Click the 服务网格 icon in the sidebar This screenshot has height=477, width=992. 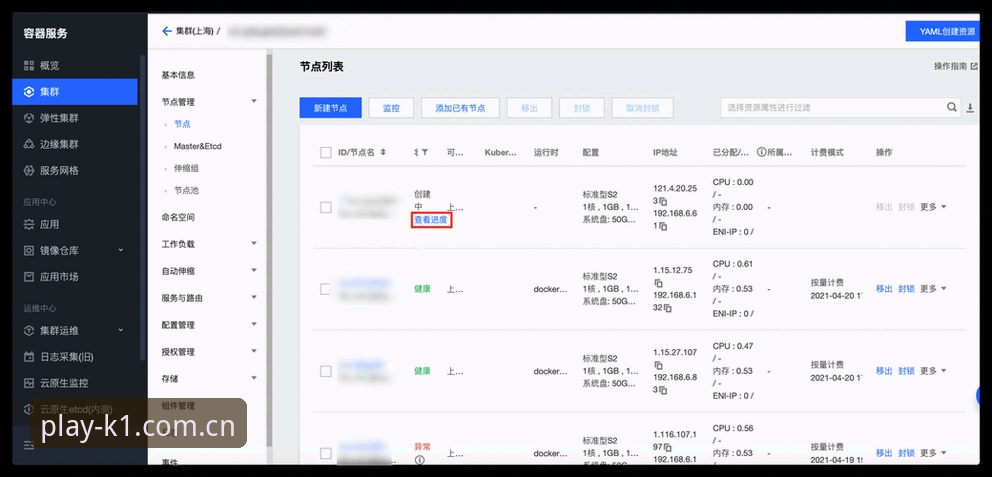tap(28, 170)
